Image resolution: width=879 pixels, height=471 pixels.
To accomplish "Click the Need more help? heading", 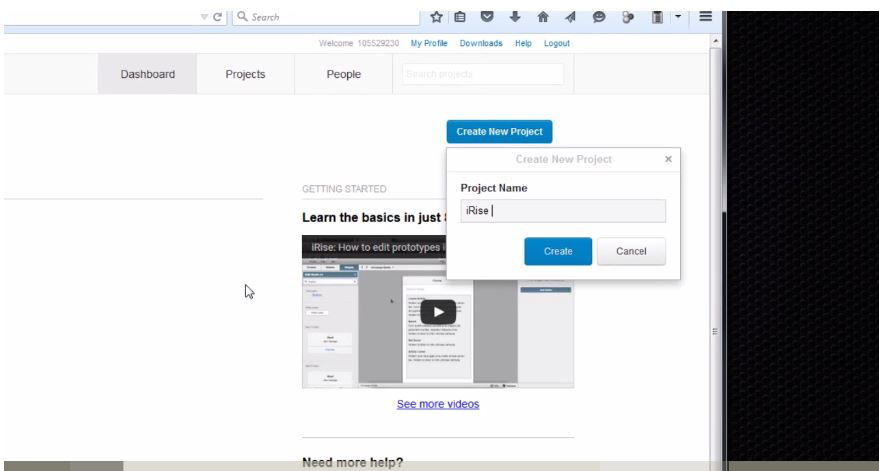I will [353, 463].
